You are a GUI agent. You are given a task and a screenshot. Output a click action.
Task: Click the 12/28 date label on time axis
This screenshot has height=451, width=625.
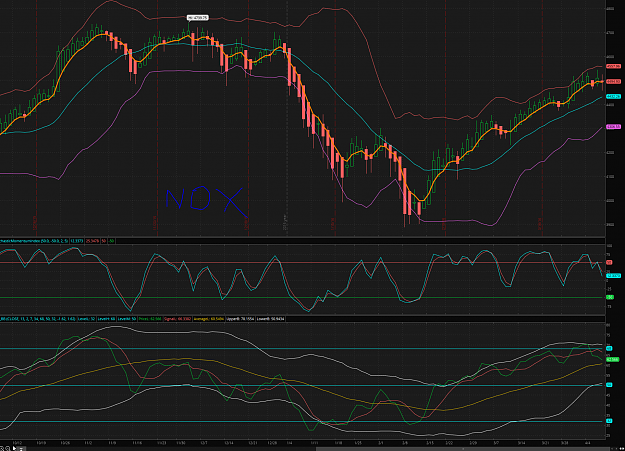pos(272,443)
